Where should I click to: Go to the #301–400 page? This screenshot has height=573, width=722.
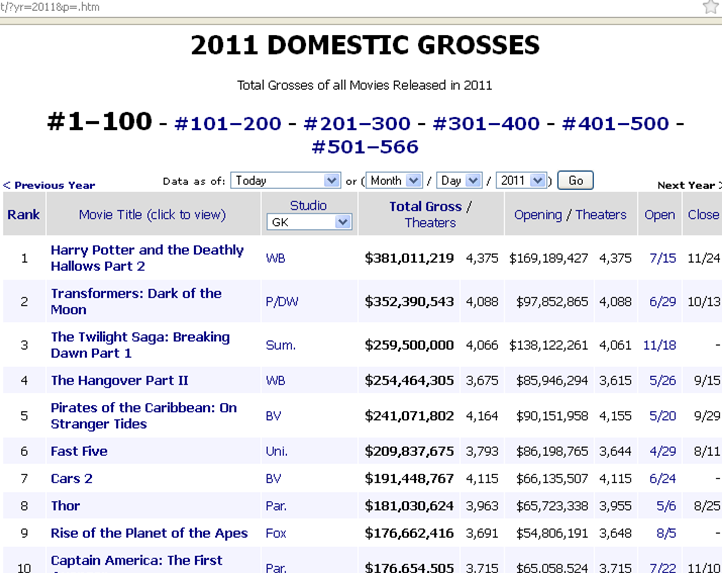point(486,123)
